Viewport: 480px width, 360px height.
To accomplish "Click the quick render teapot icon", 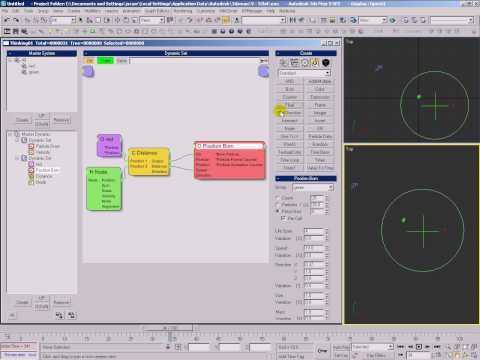I will (393, 20).
